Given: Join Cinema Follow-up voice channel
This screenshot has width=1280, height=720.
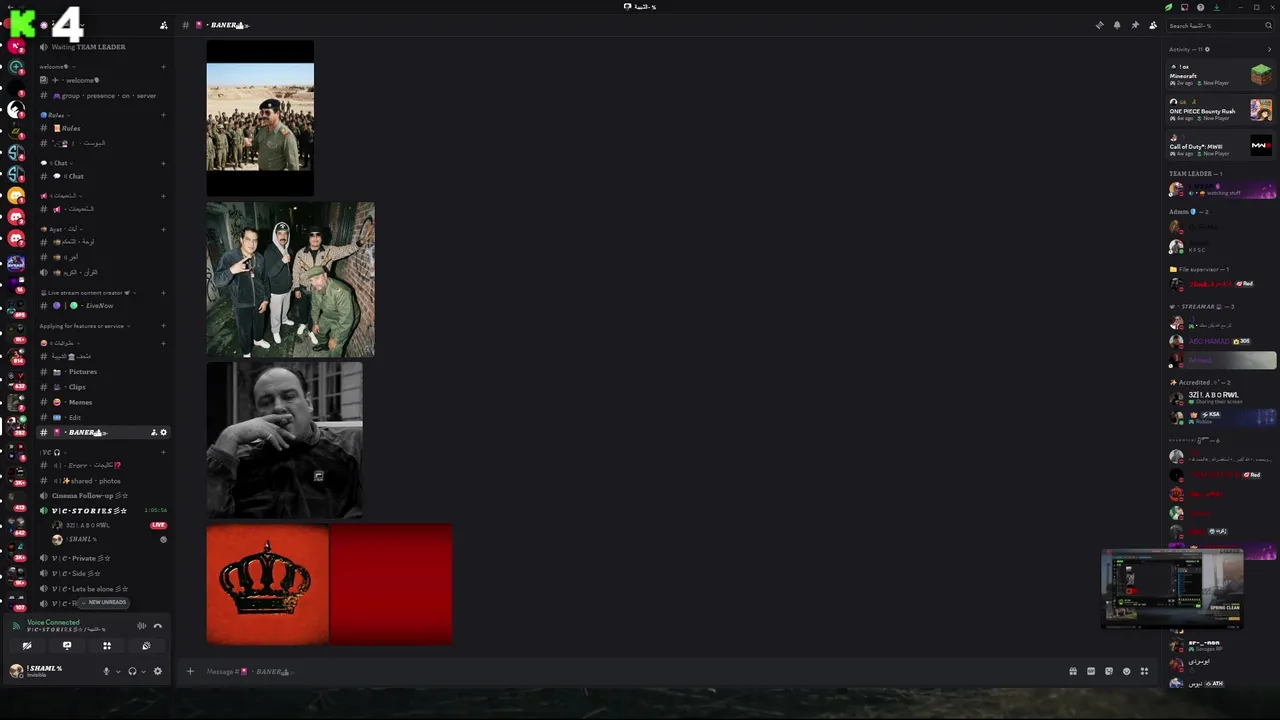Looking at the screenshot, I should [x=103, y=496].
